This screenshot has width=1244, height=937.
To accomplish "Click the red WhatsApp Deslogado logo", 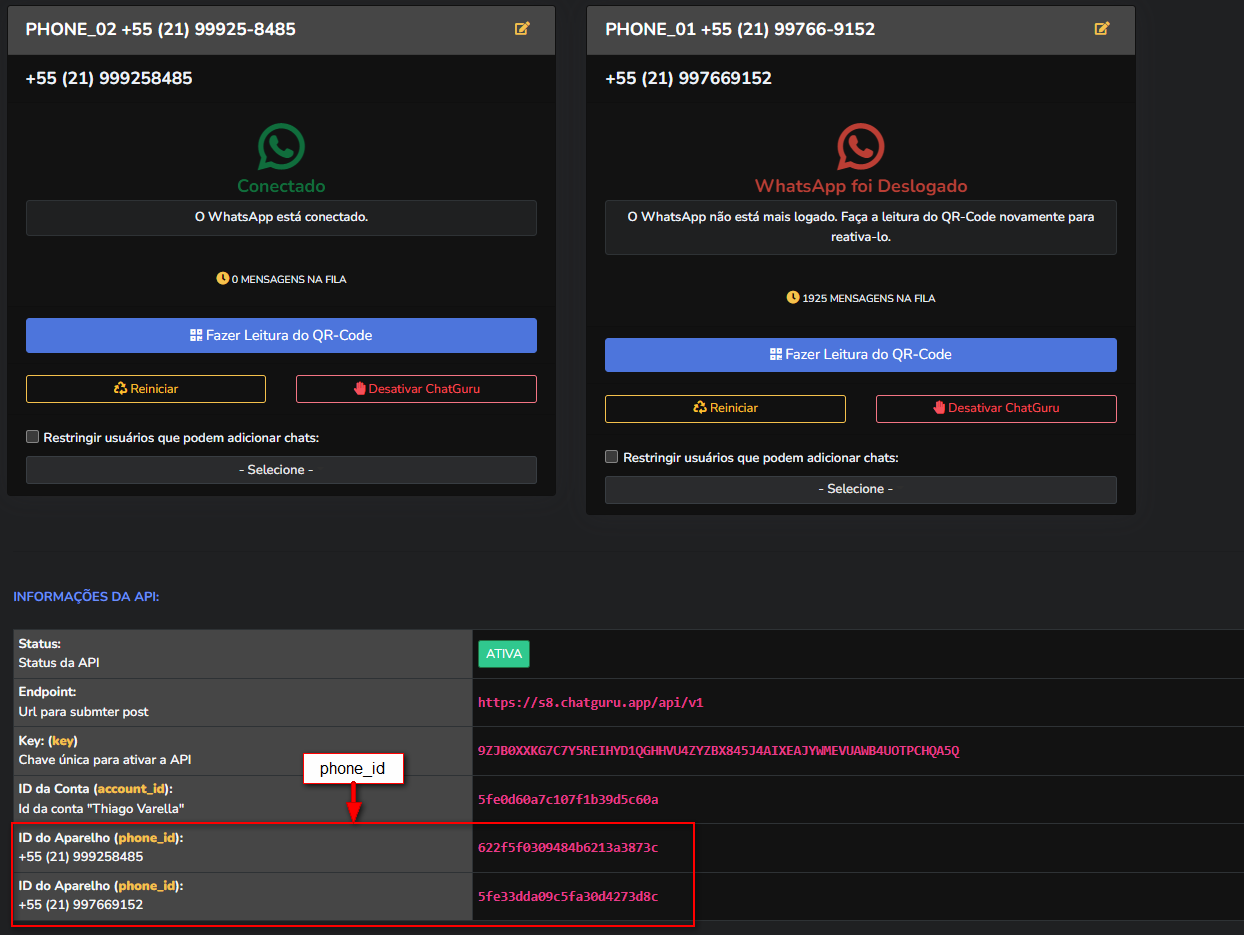I will [860, 147].
